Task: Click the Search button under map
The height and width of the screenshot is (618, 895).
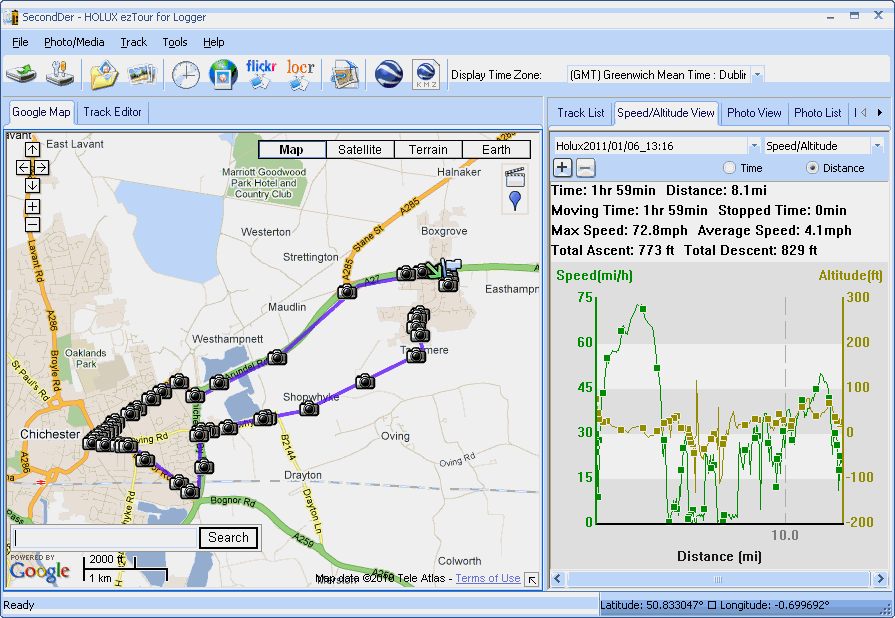Action: pos(228,538)
